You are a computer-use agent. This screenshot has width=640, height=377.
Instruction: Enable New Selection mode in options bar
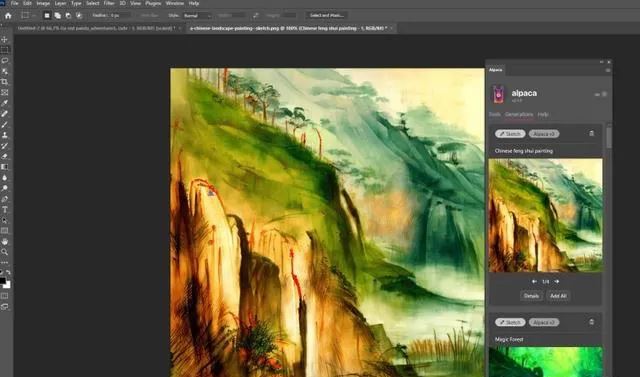[47, 16]
